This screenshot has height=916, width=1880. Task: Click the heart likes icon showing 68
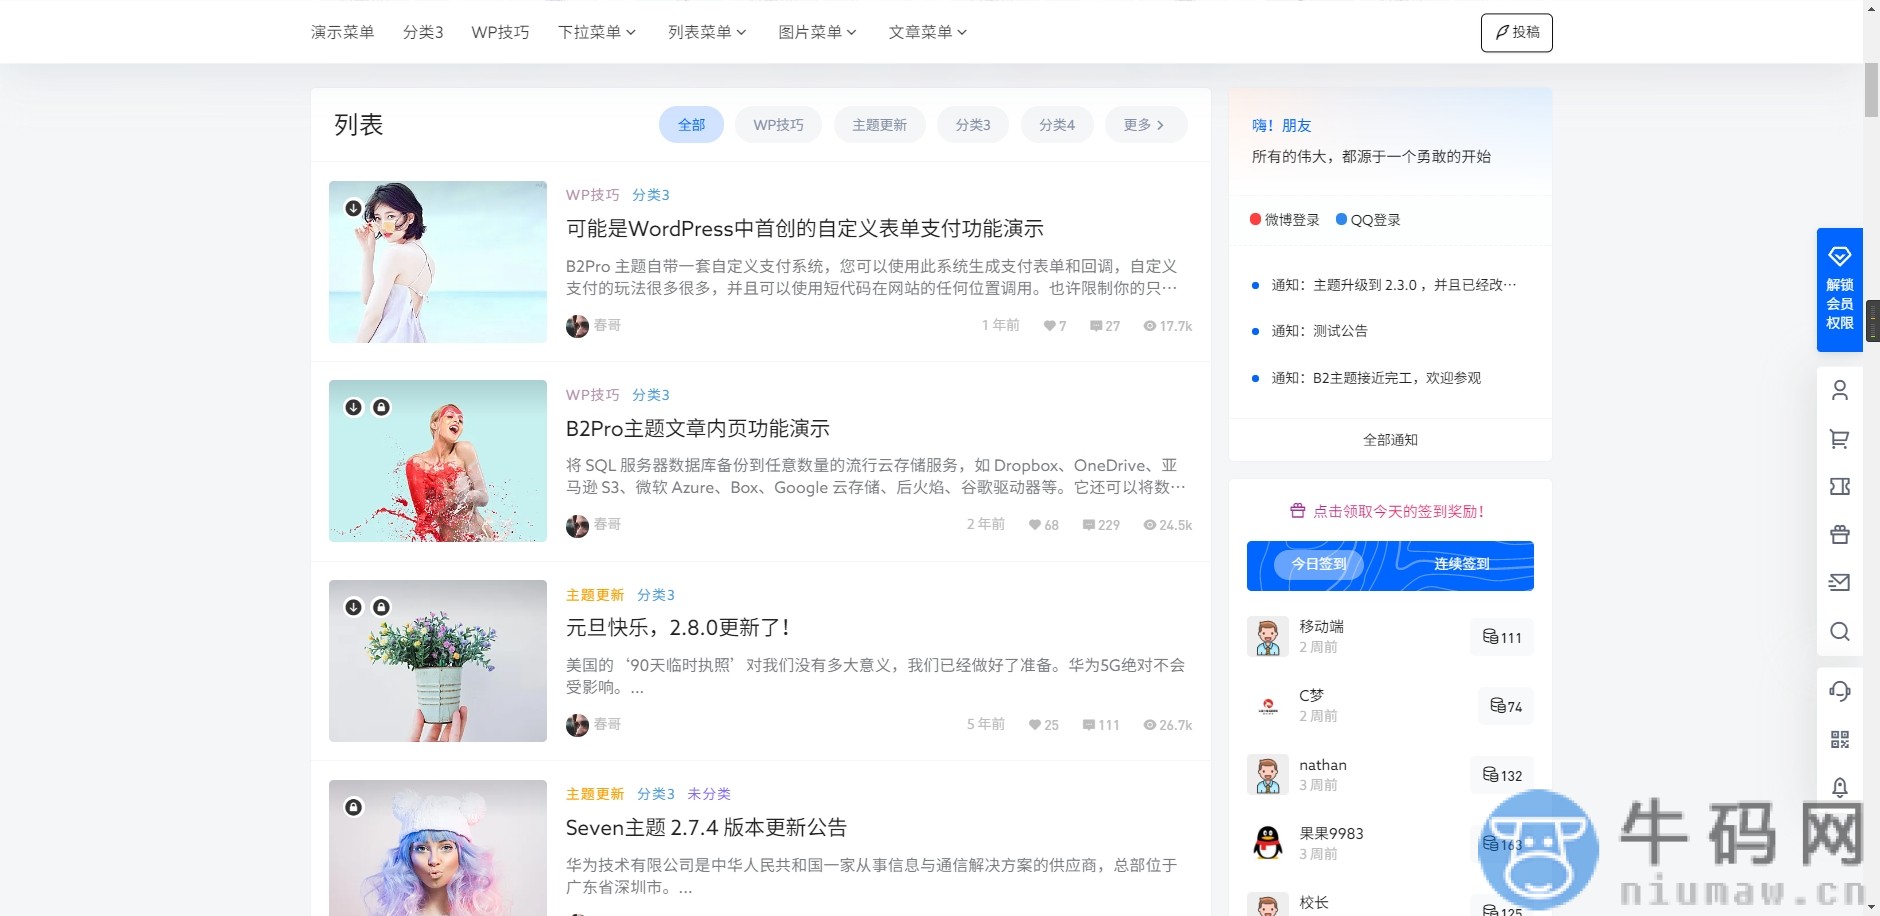(1034, 525)
